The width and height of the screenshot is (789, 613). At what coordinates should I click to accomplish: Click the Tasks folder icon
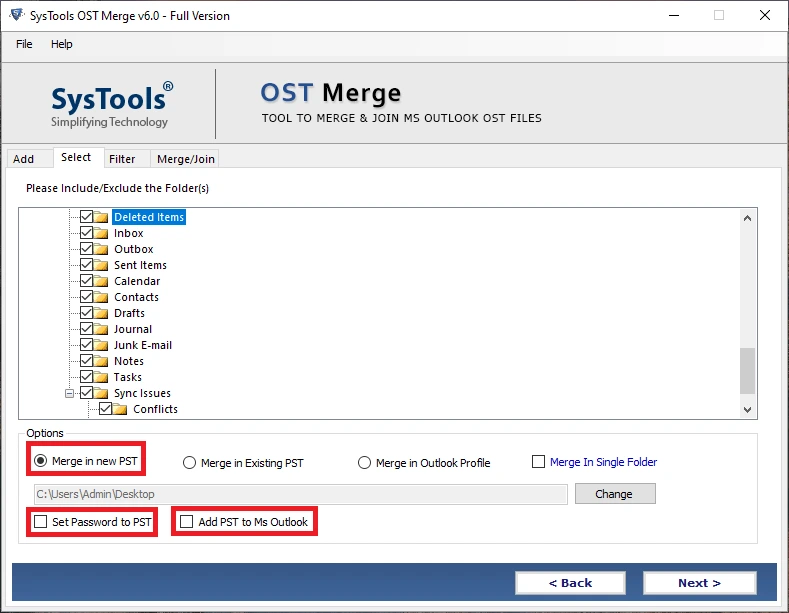[101, 377]
